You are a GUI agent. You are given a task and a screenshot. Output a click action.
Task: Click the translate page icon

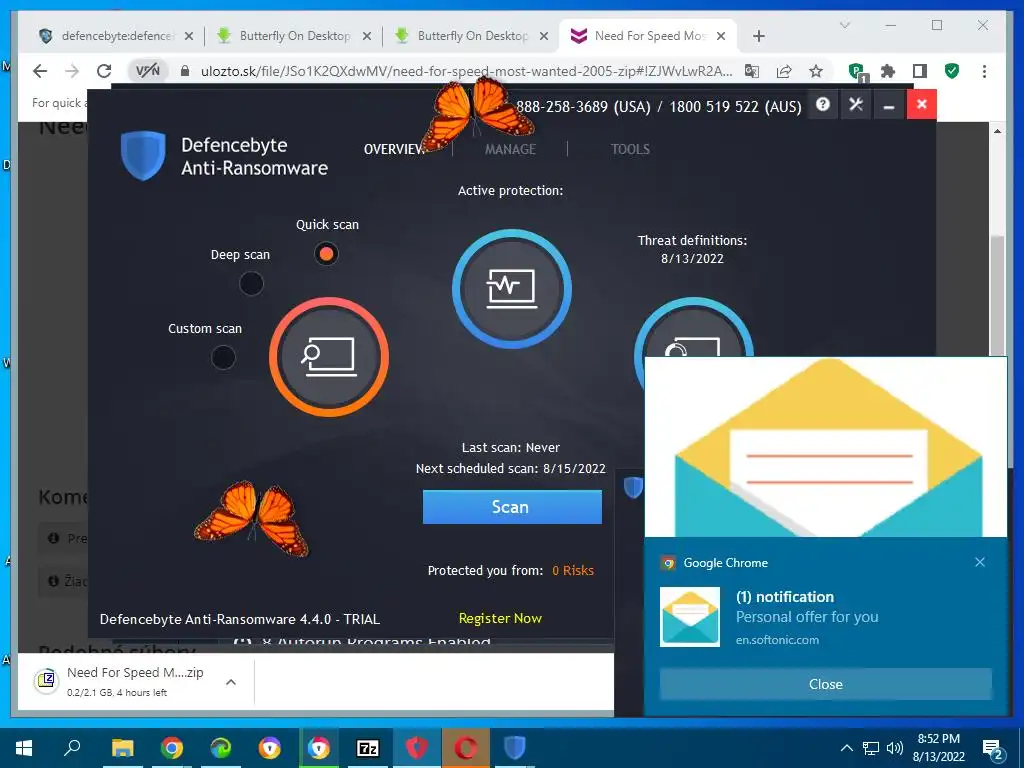tap(752, 71)
